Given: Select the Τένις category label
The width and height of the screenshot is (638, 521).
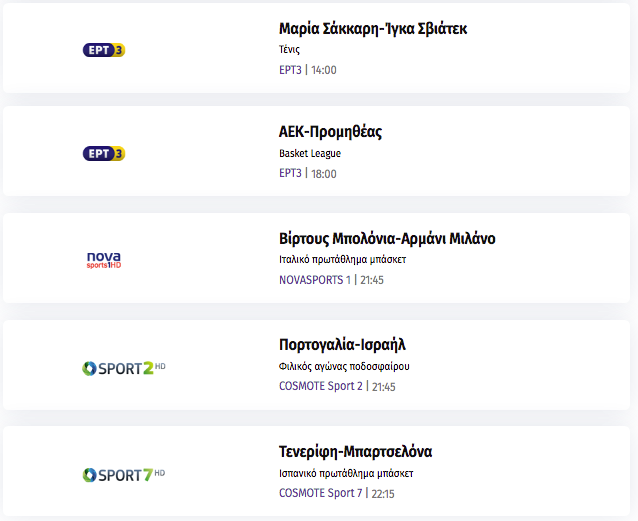Looking at the screenshot, I should click(x=289, y=50).
